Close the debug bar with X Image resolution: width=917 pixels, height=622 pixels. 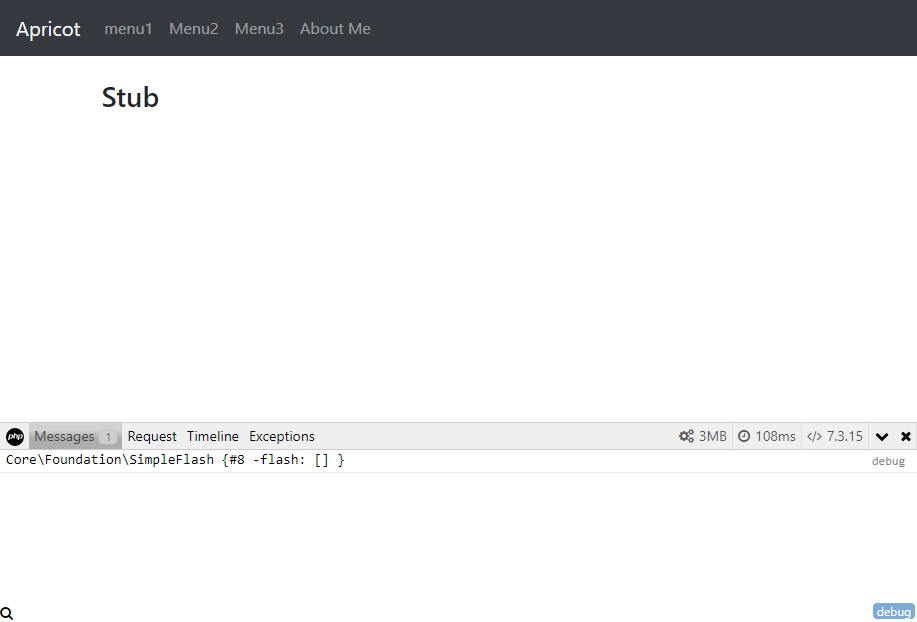[906, 437]
